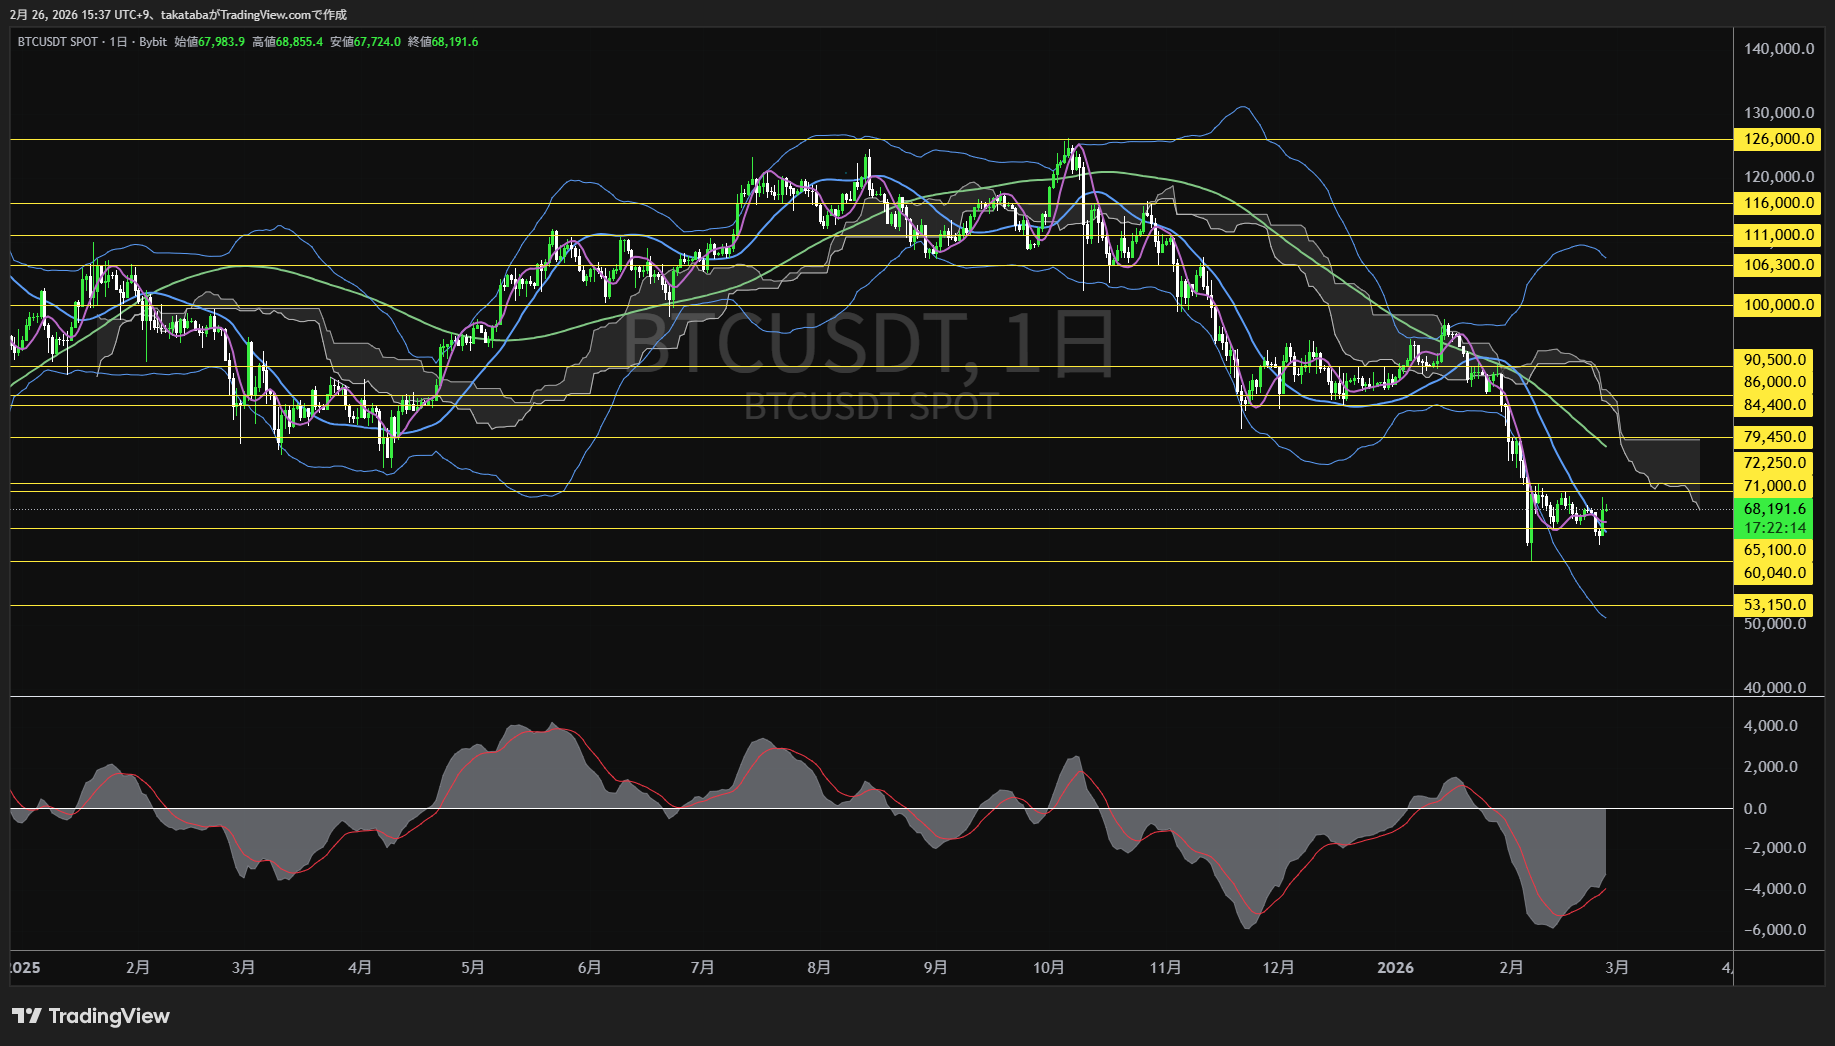Click the 100,000.0 yellow price label
This screenshot has height=1046, width=1835.
pos(1778,305)
